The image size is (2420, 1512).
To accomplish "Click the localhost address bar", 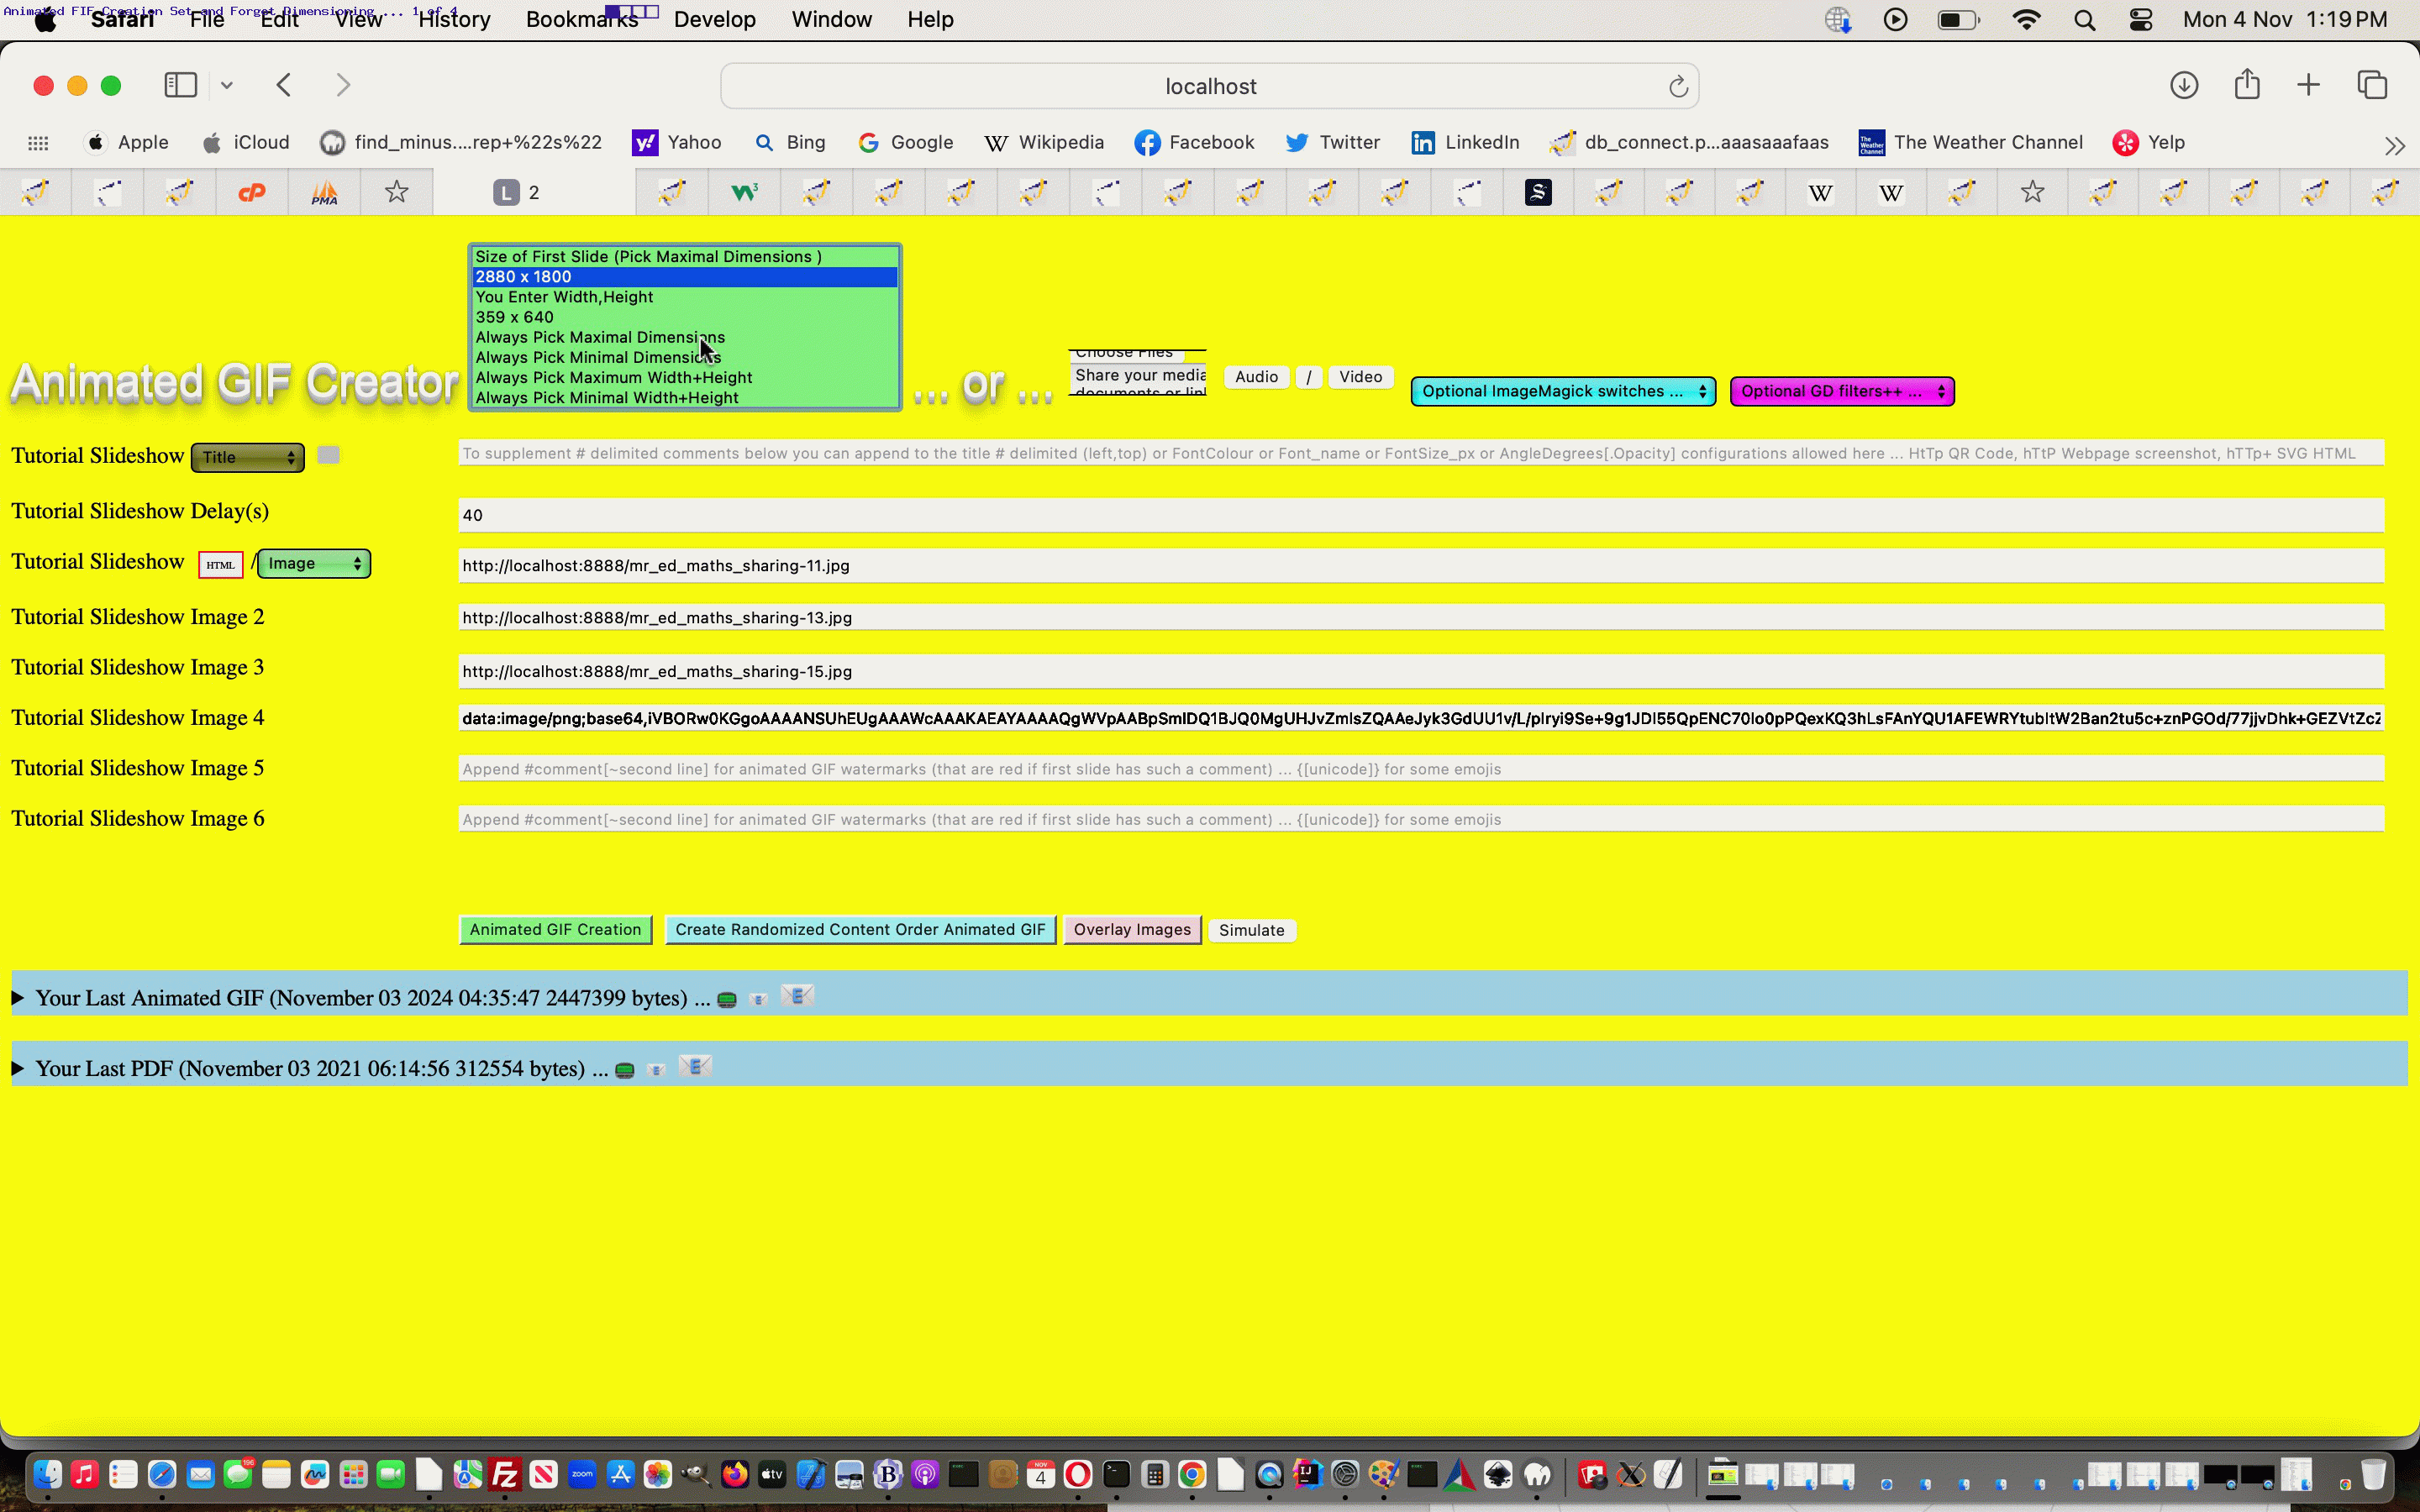I will click(1210, 87).
